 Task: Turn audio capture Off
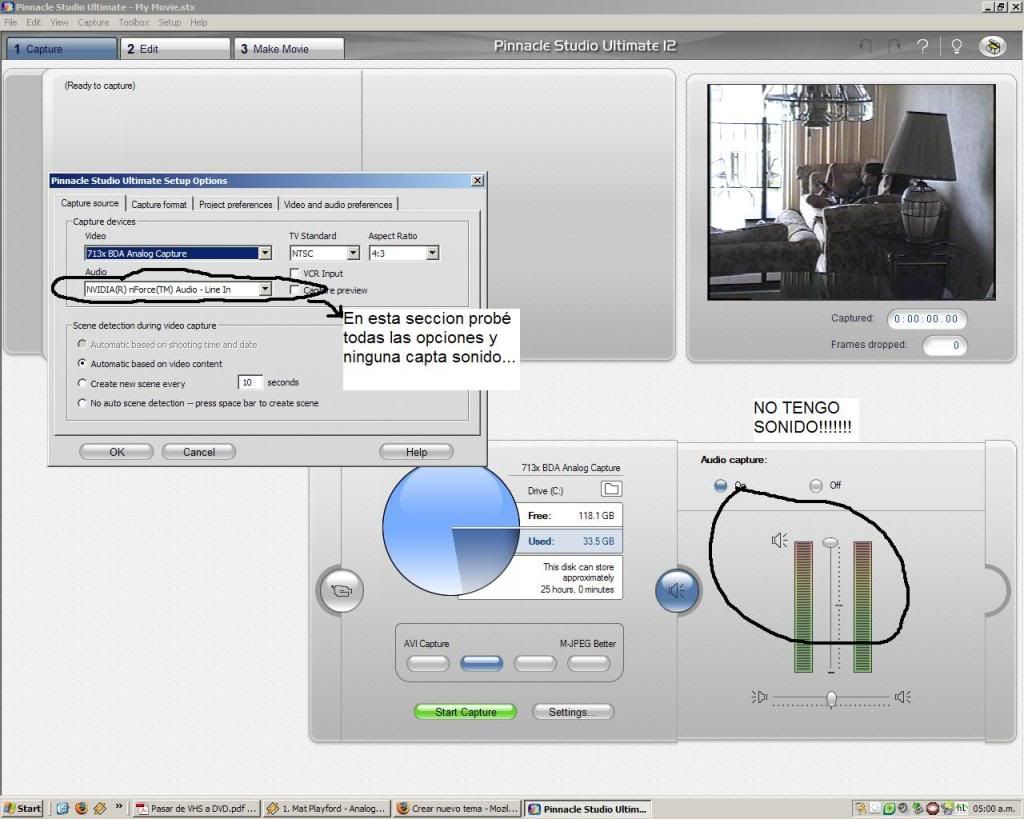tap(816, 485)
